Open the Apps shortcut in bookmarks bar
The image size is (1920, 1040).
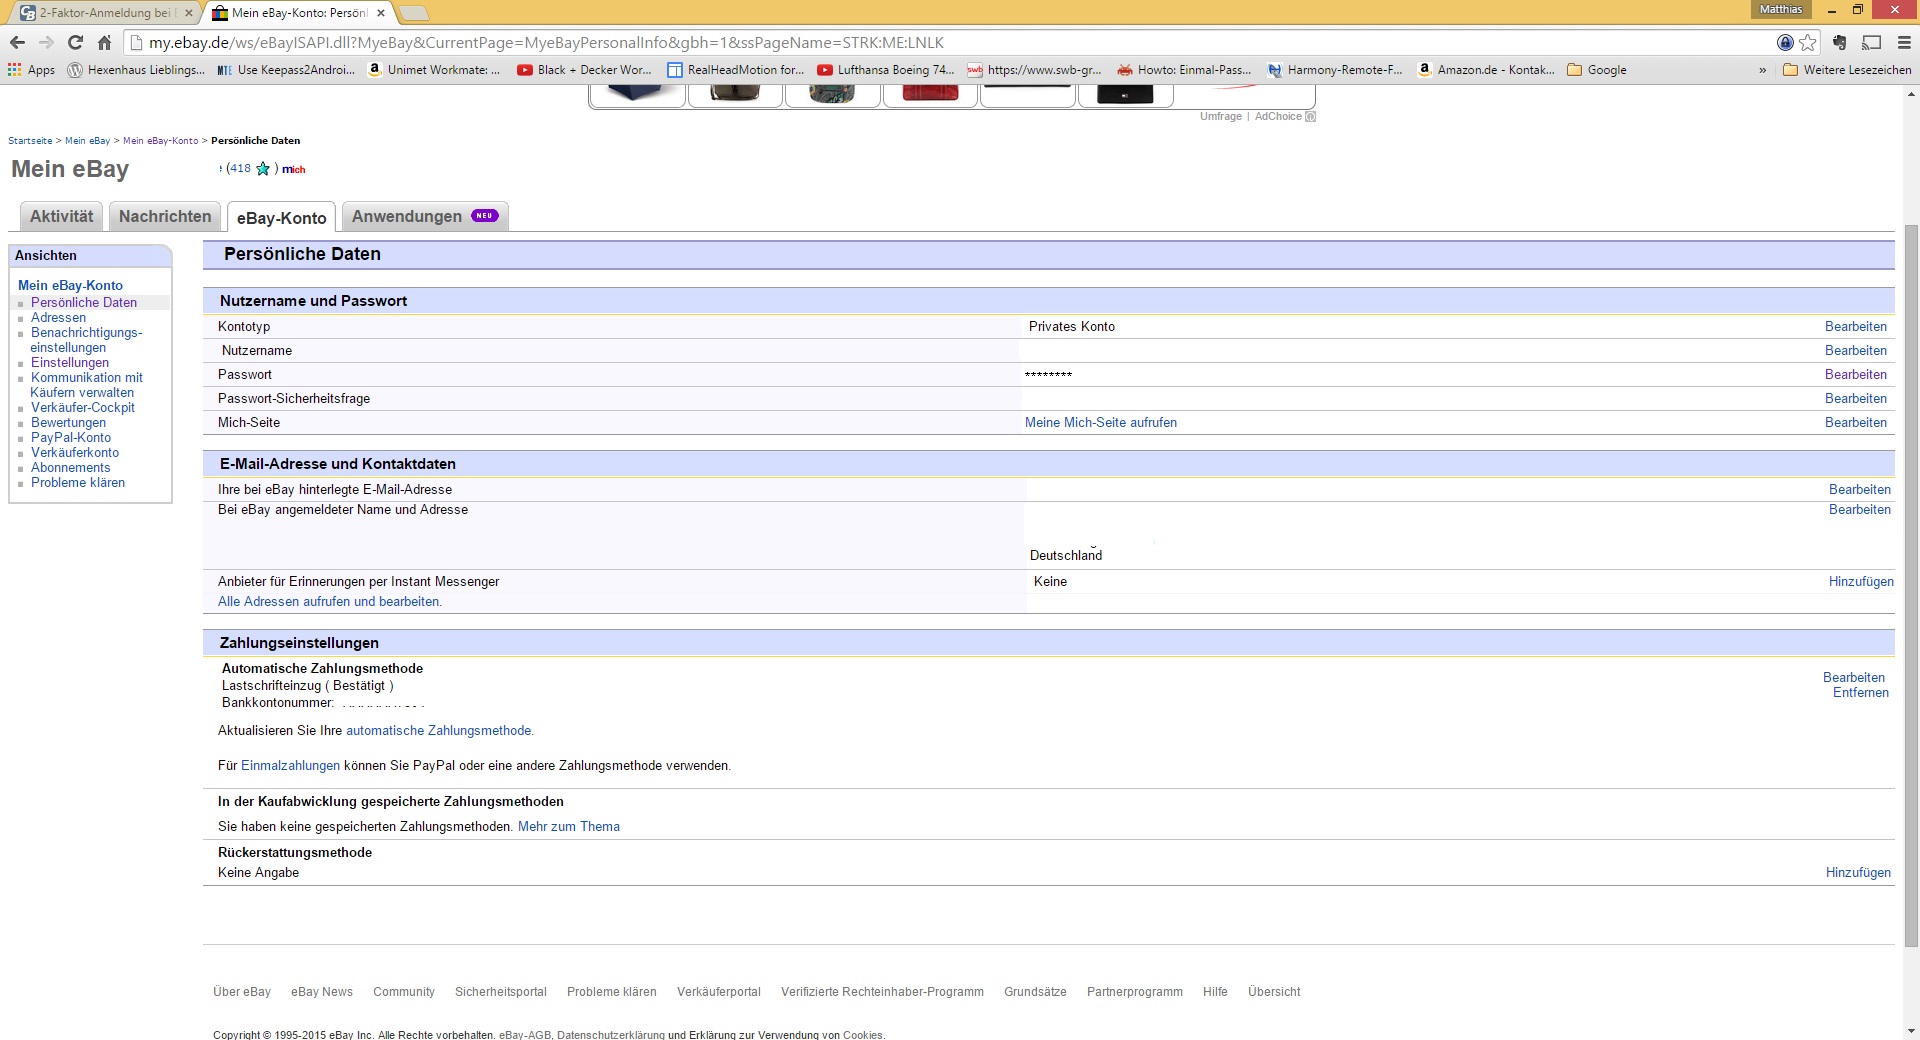click(31, 70)
